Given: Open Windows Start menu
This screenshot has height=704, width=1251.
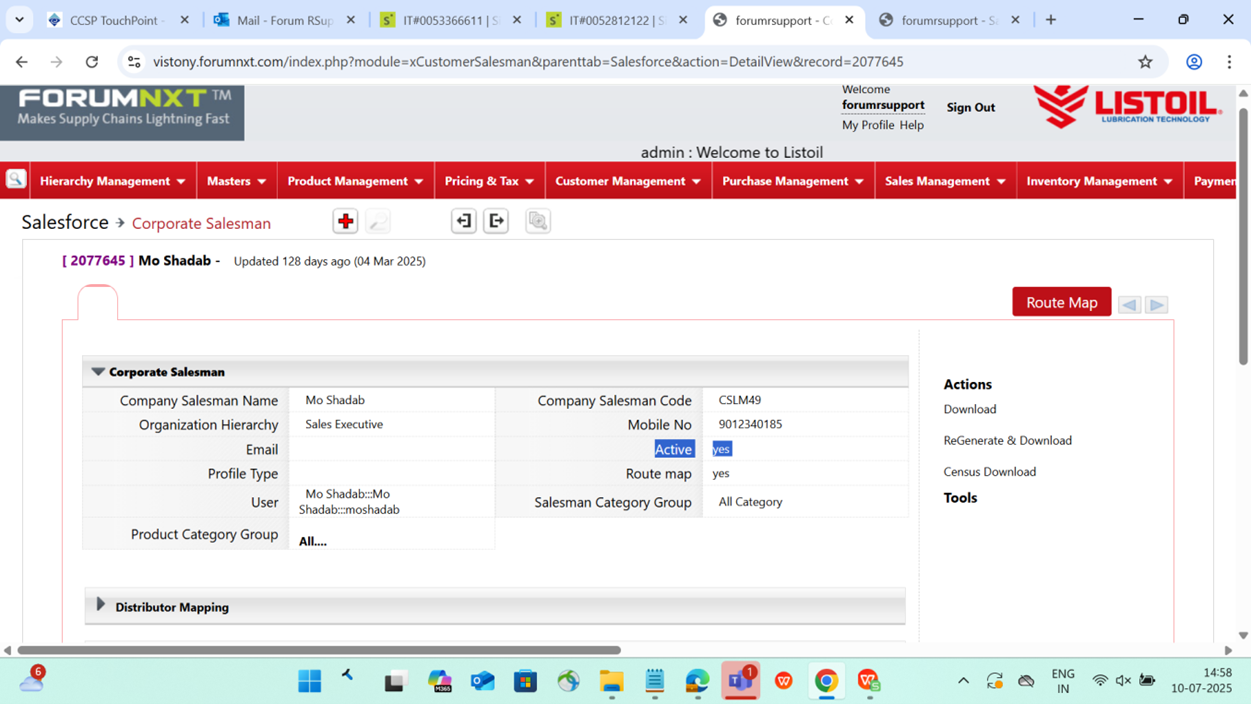Looking at the screenshot, I should pos(310,681).
